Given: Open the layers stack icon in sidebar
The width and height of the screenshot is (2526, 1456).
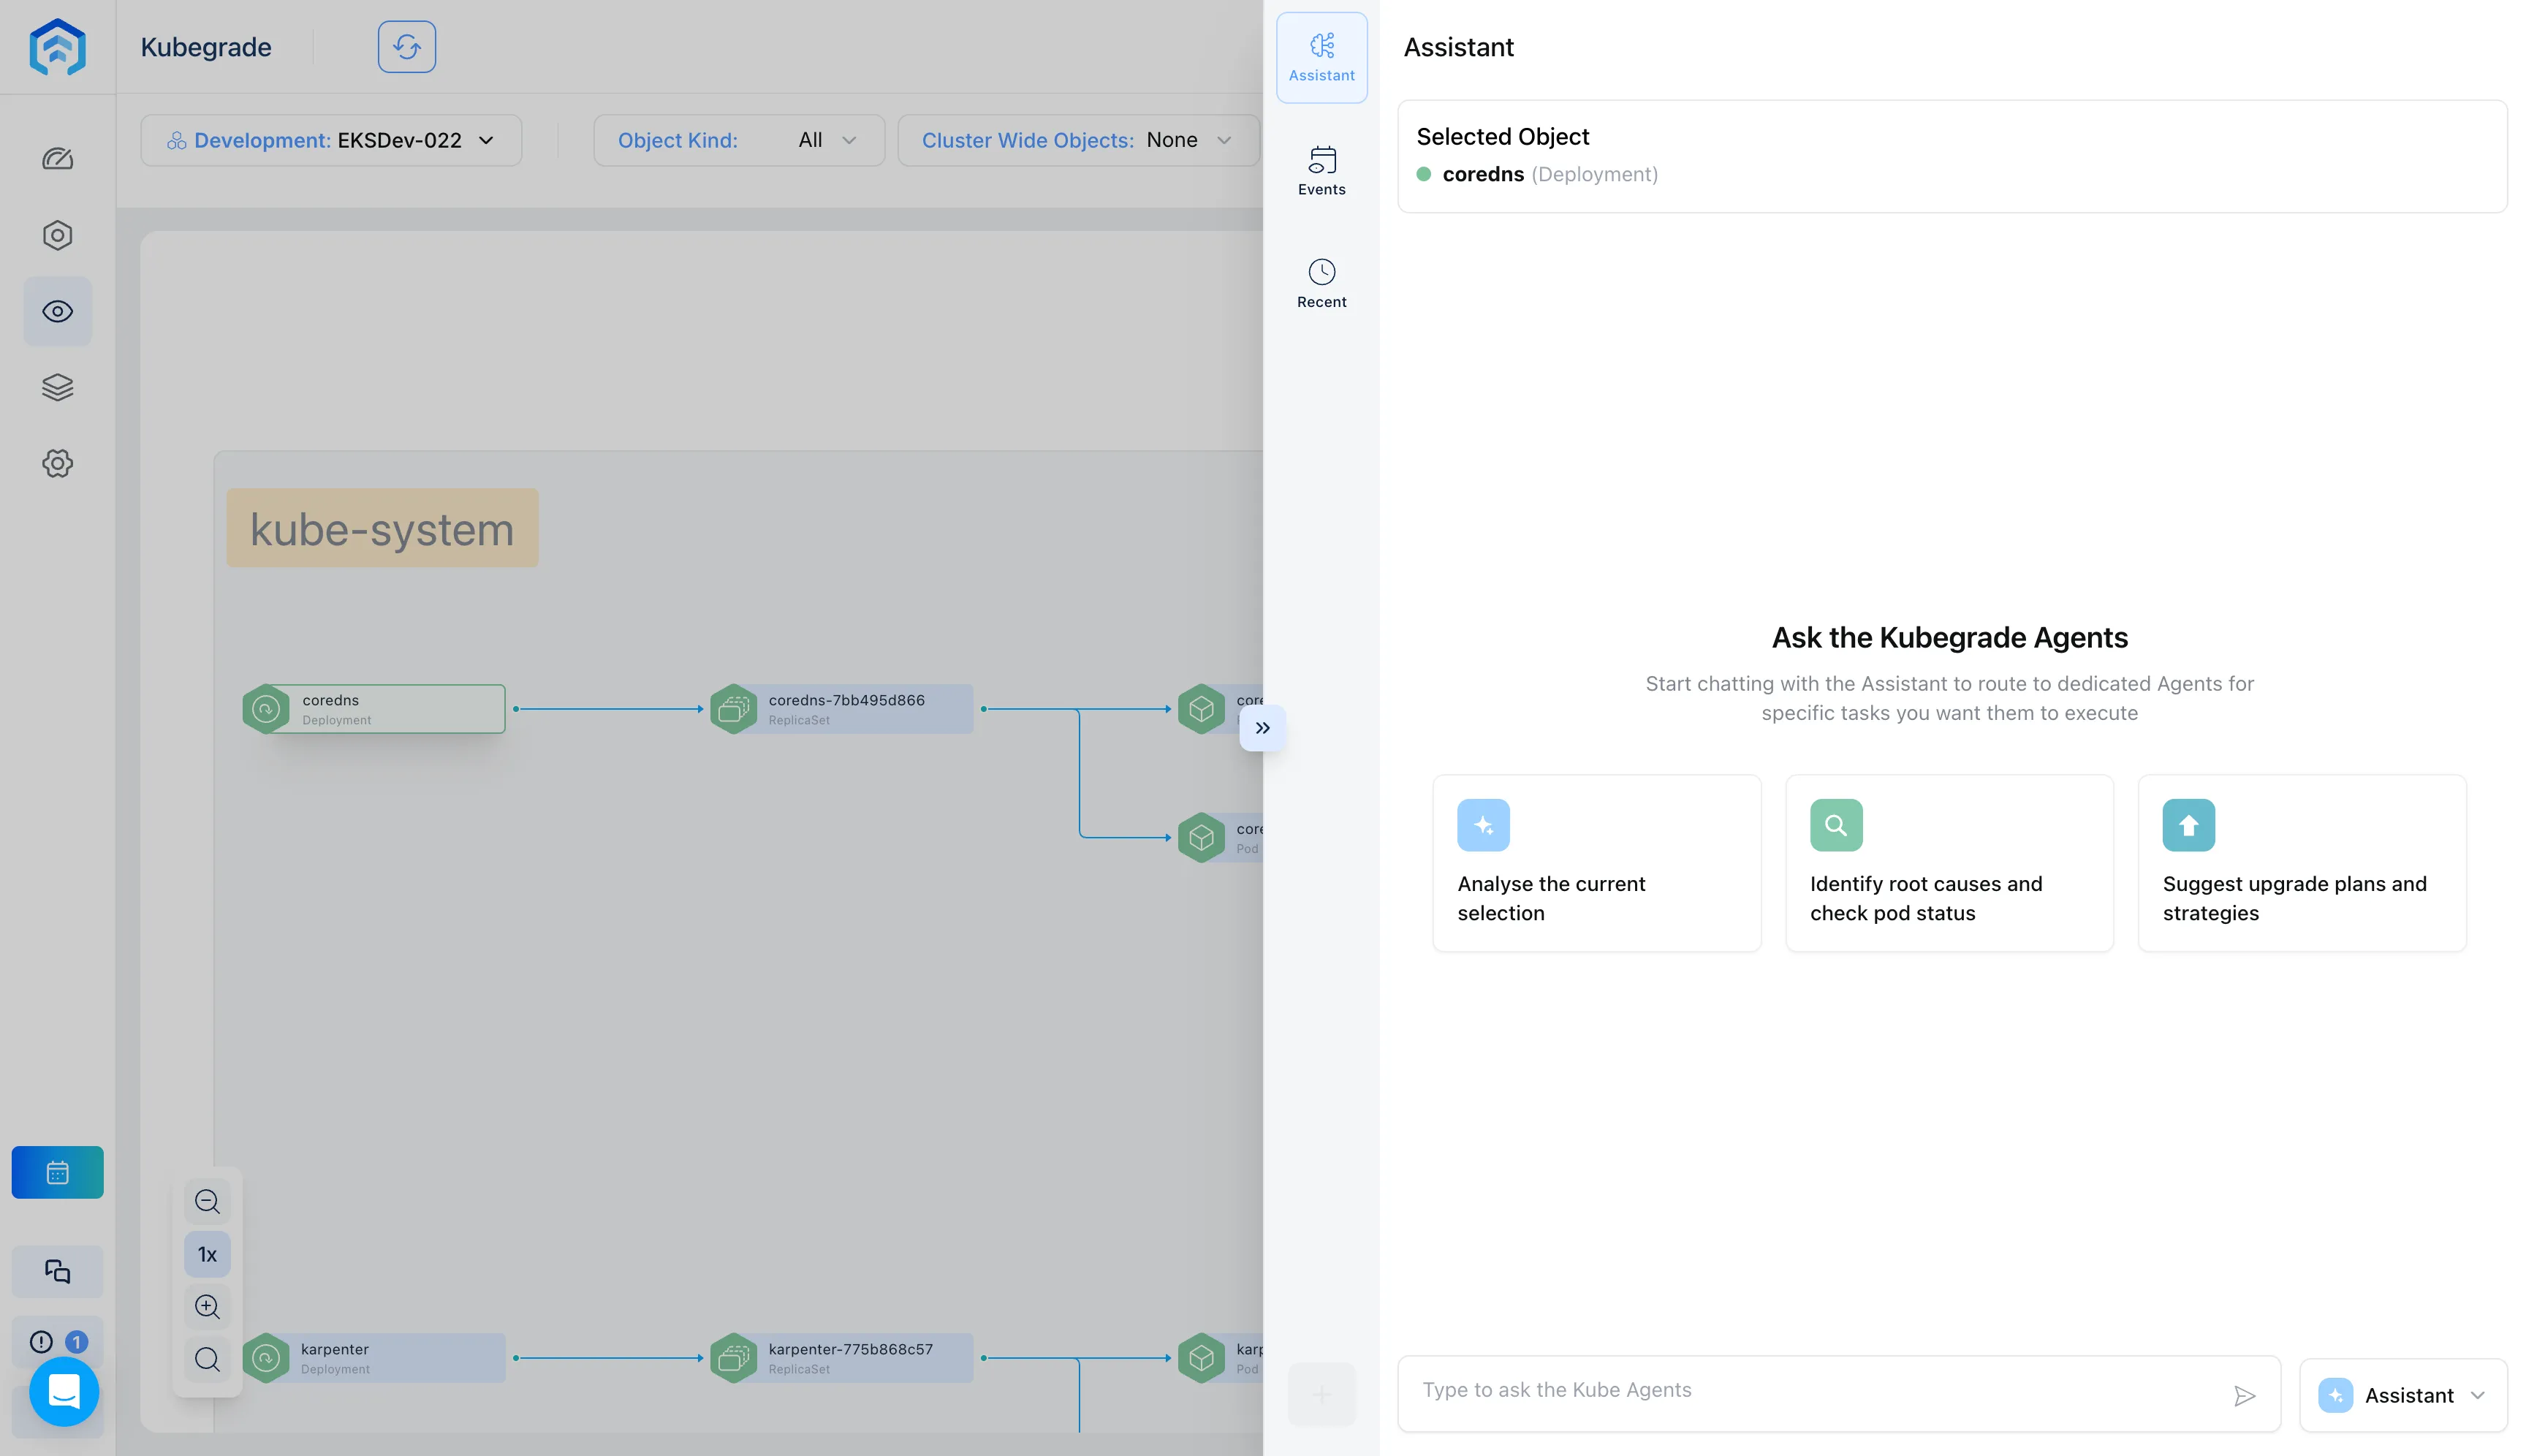Looking at the screenshot, I should click(x=57, y=387).
